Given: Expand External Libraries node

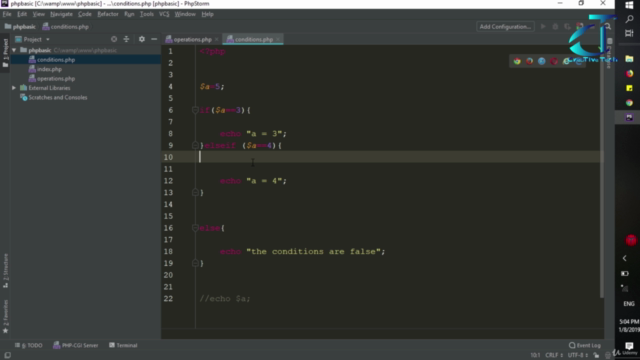Looking at the screenshot, I should click(14, 88).
